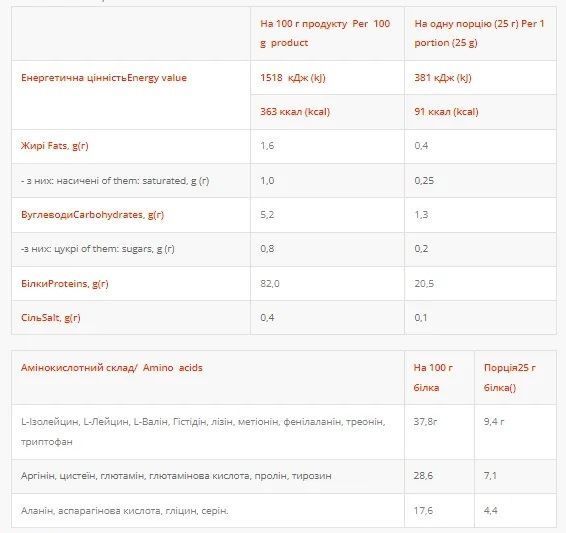The height and width of the screenshot is (533, 566).
Task: Select the 'СільSalt, g(г)' row label
Action: coord(51,318)
